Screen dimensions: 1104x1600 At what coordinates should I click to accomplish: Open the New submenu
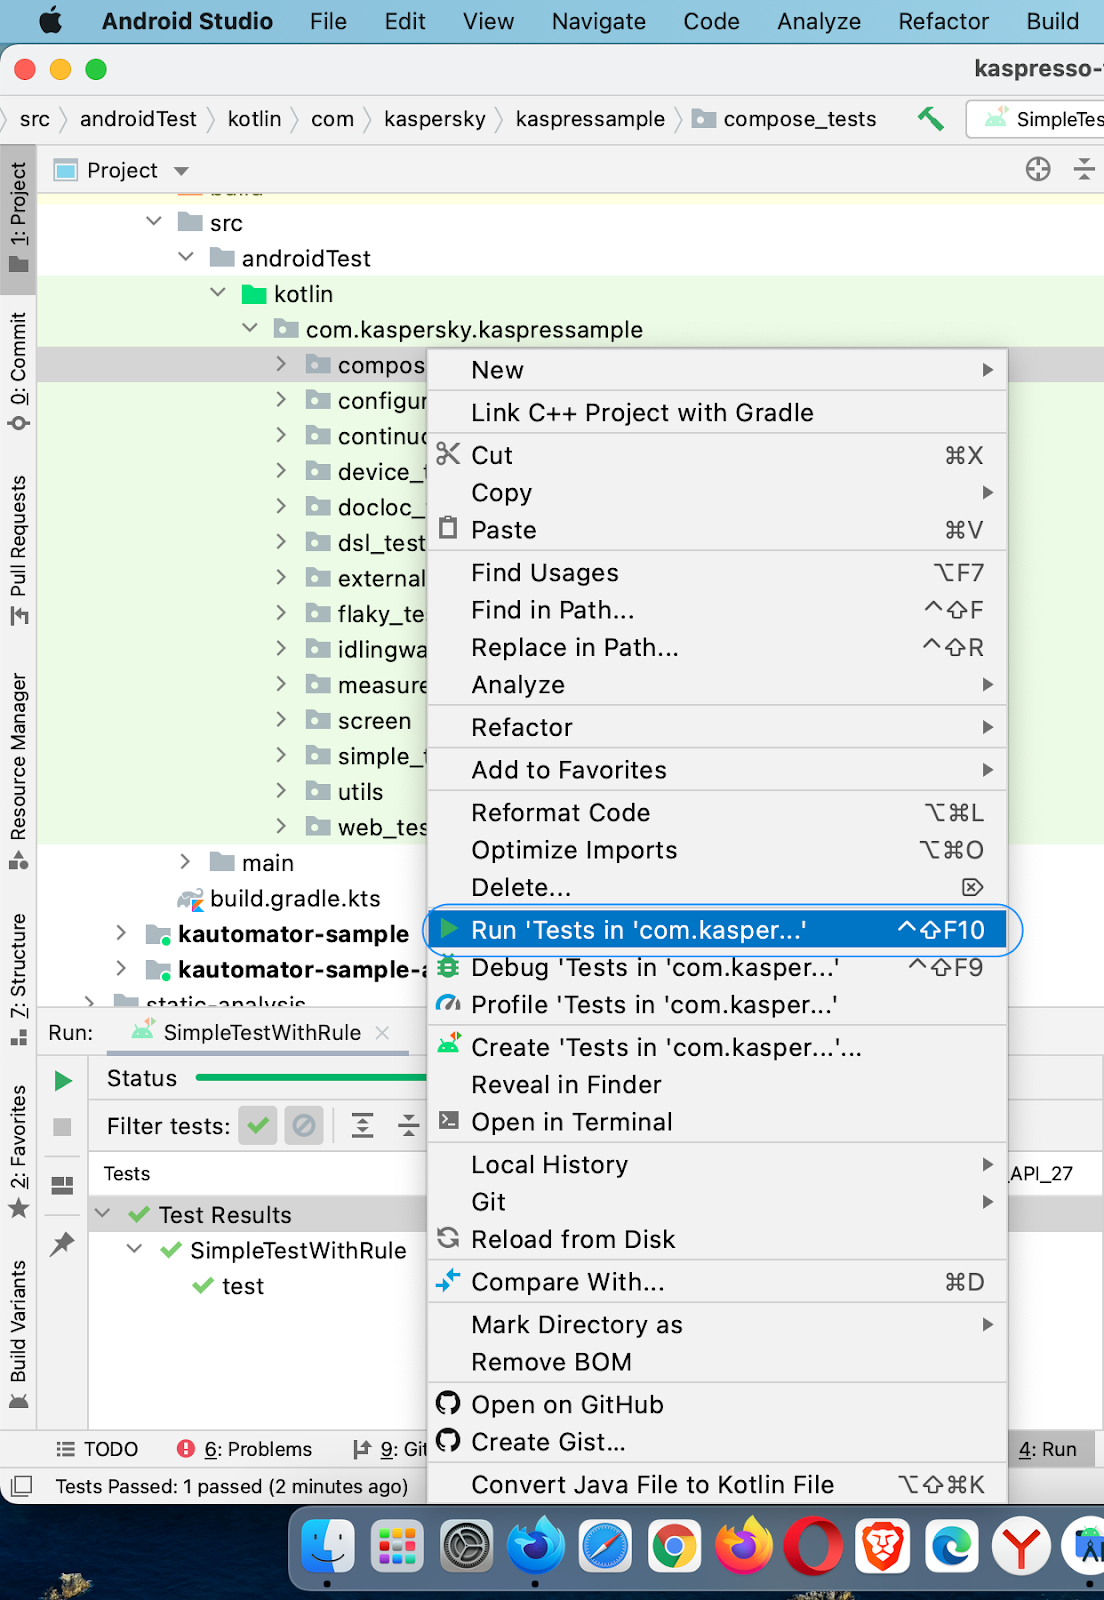click(717, 370)
